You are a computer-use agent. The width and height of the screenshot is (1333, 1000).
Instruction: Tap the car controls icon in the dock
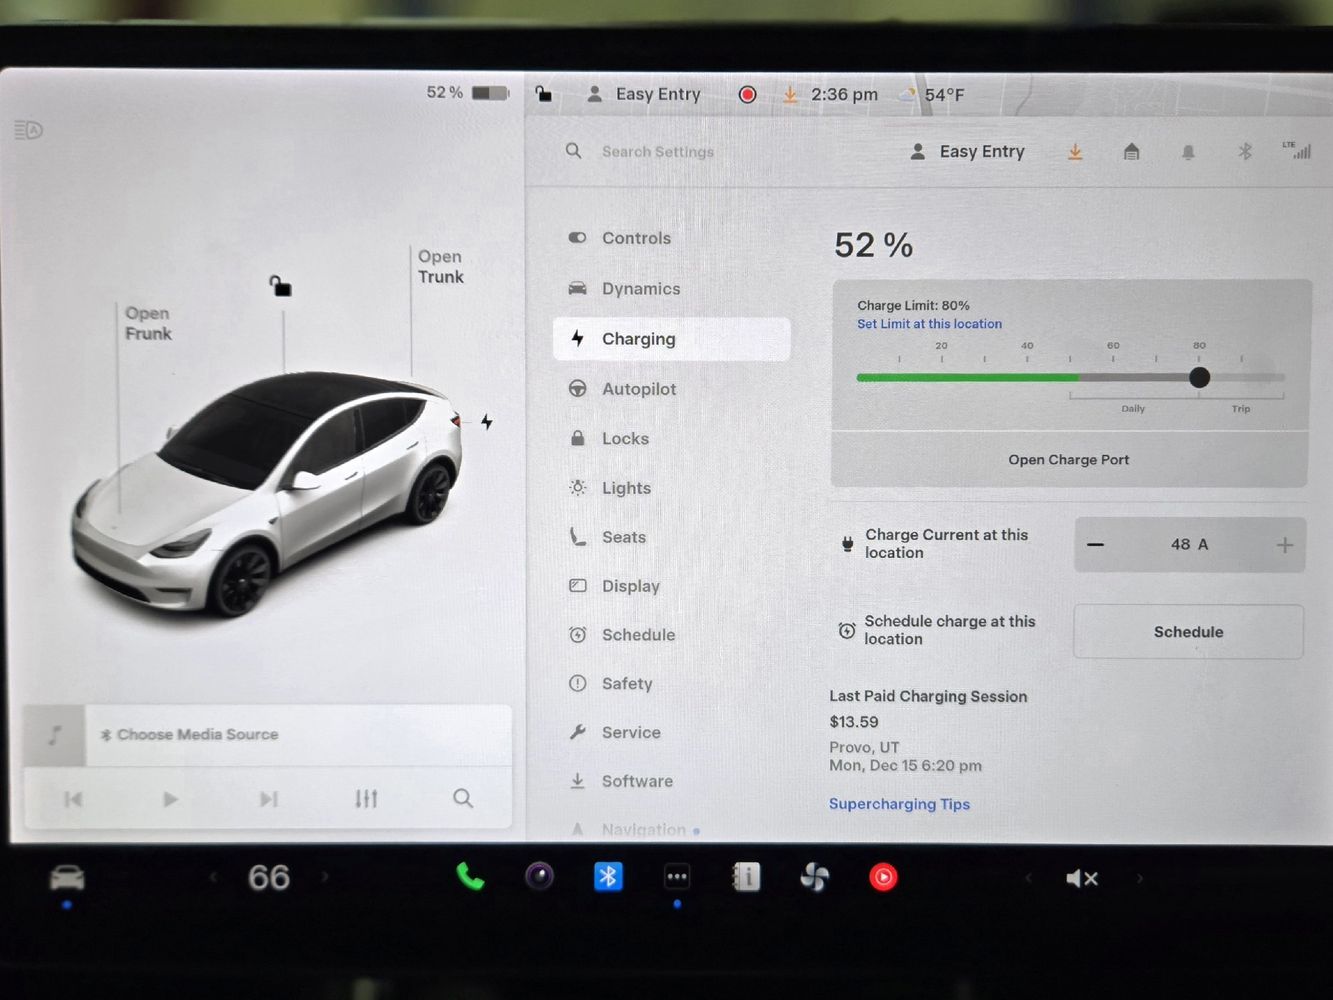tap(67, 878)
